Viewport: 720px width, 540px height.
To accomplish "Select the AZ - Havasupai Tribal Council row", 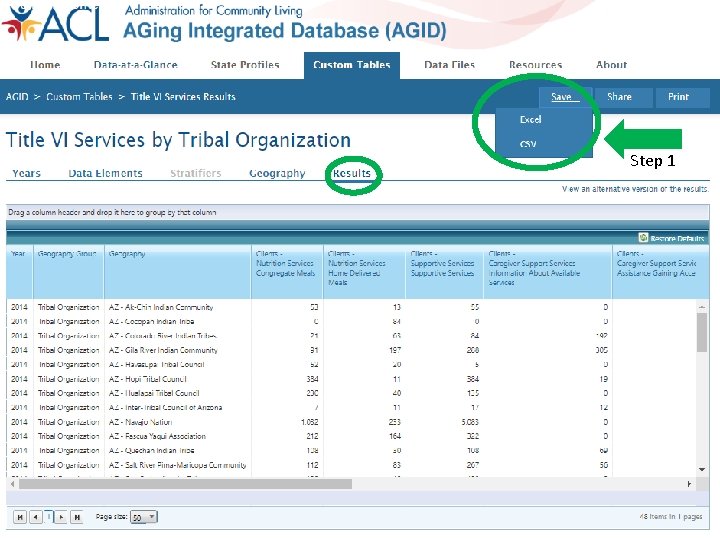I will click(x=351, y=364).
